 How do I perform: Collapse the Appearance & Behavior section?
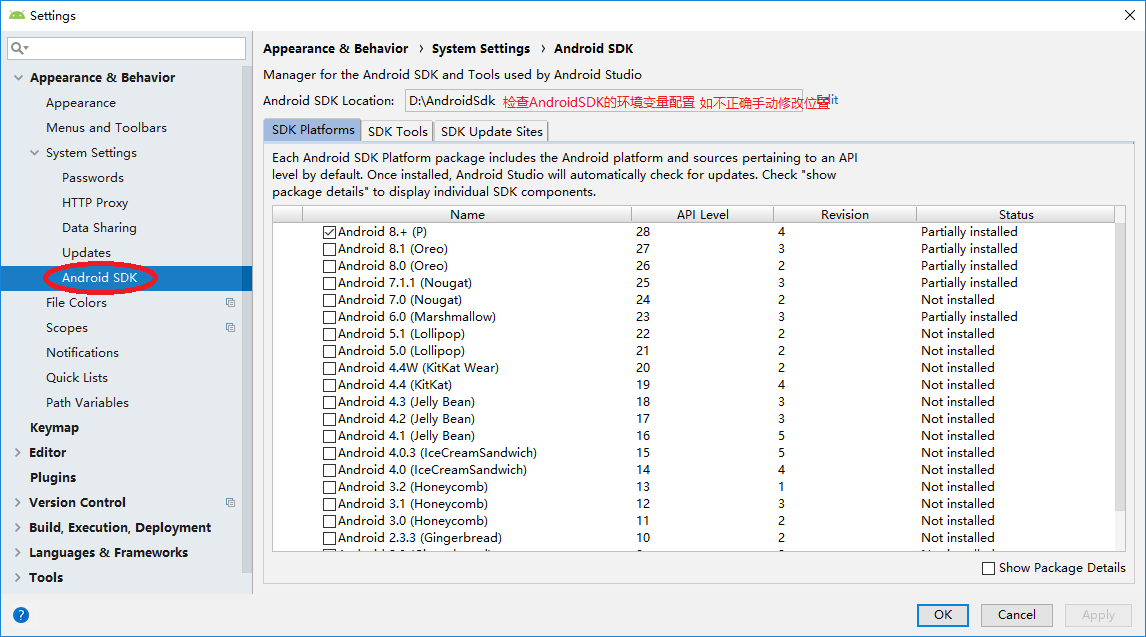(x=18, y=77)
